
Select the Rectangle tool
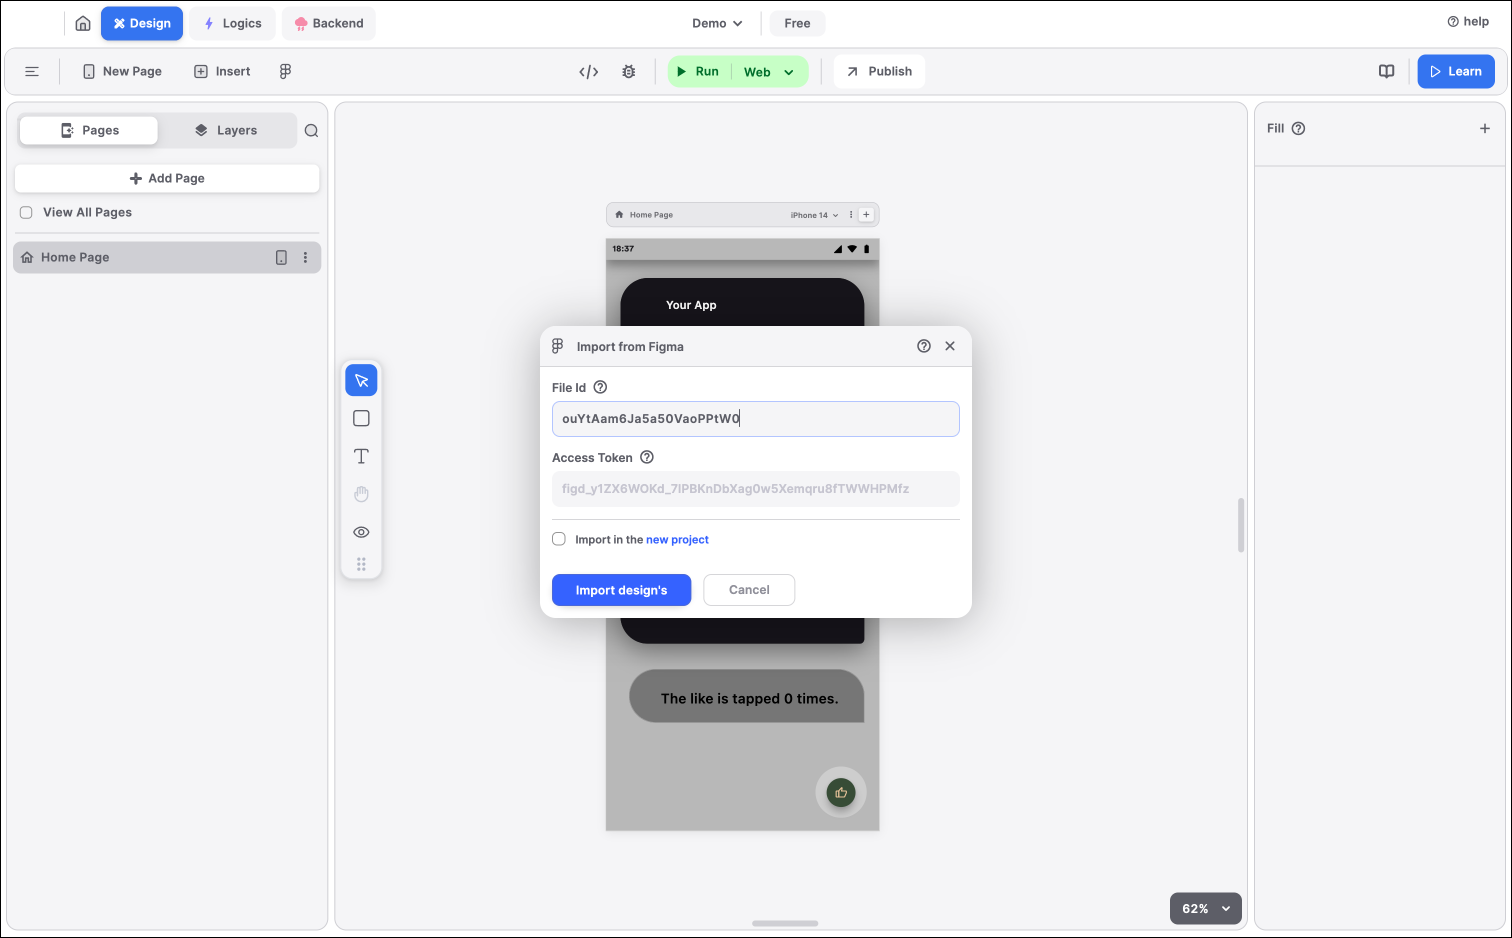[x=361, y=418]
